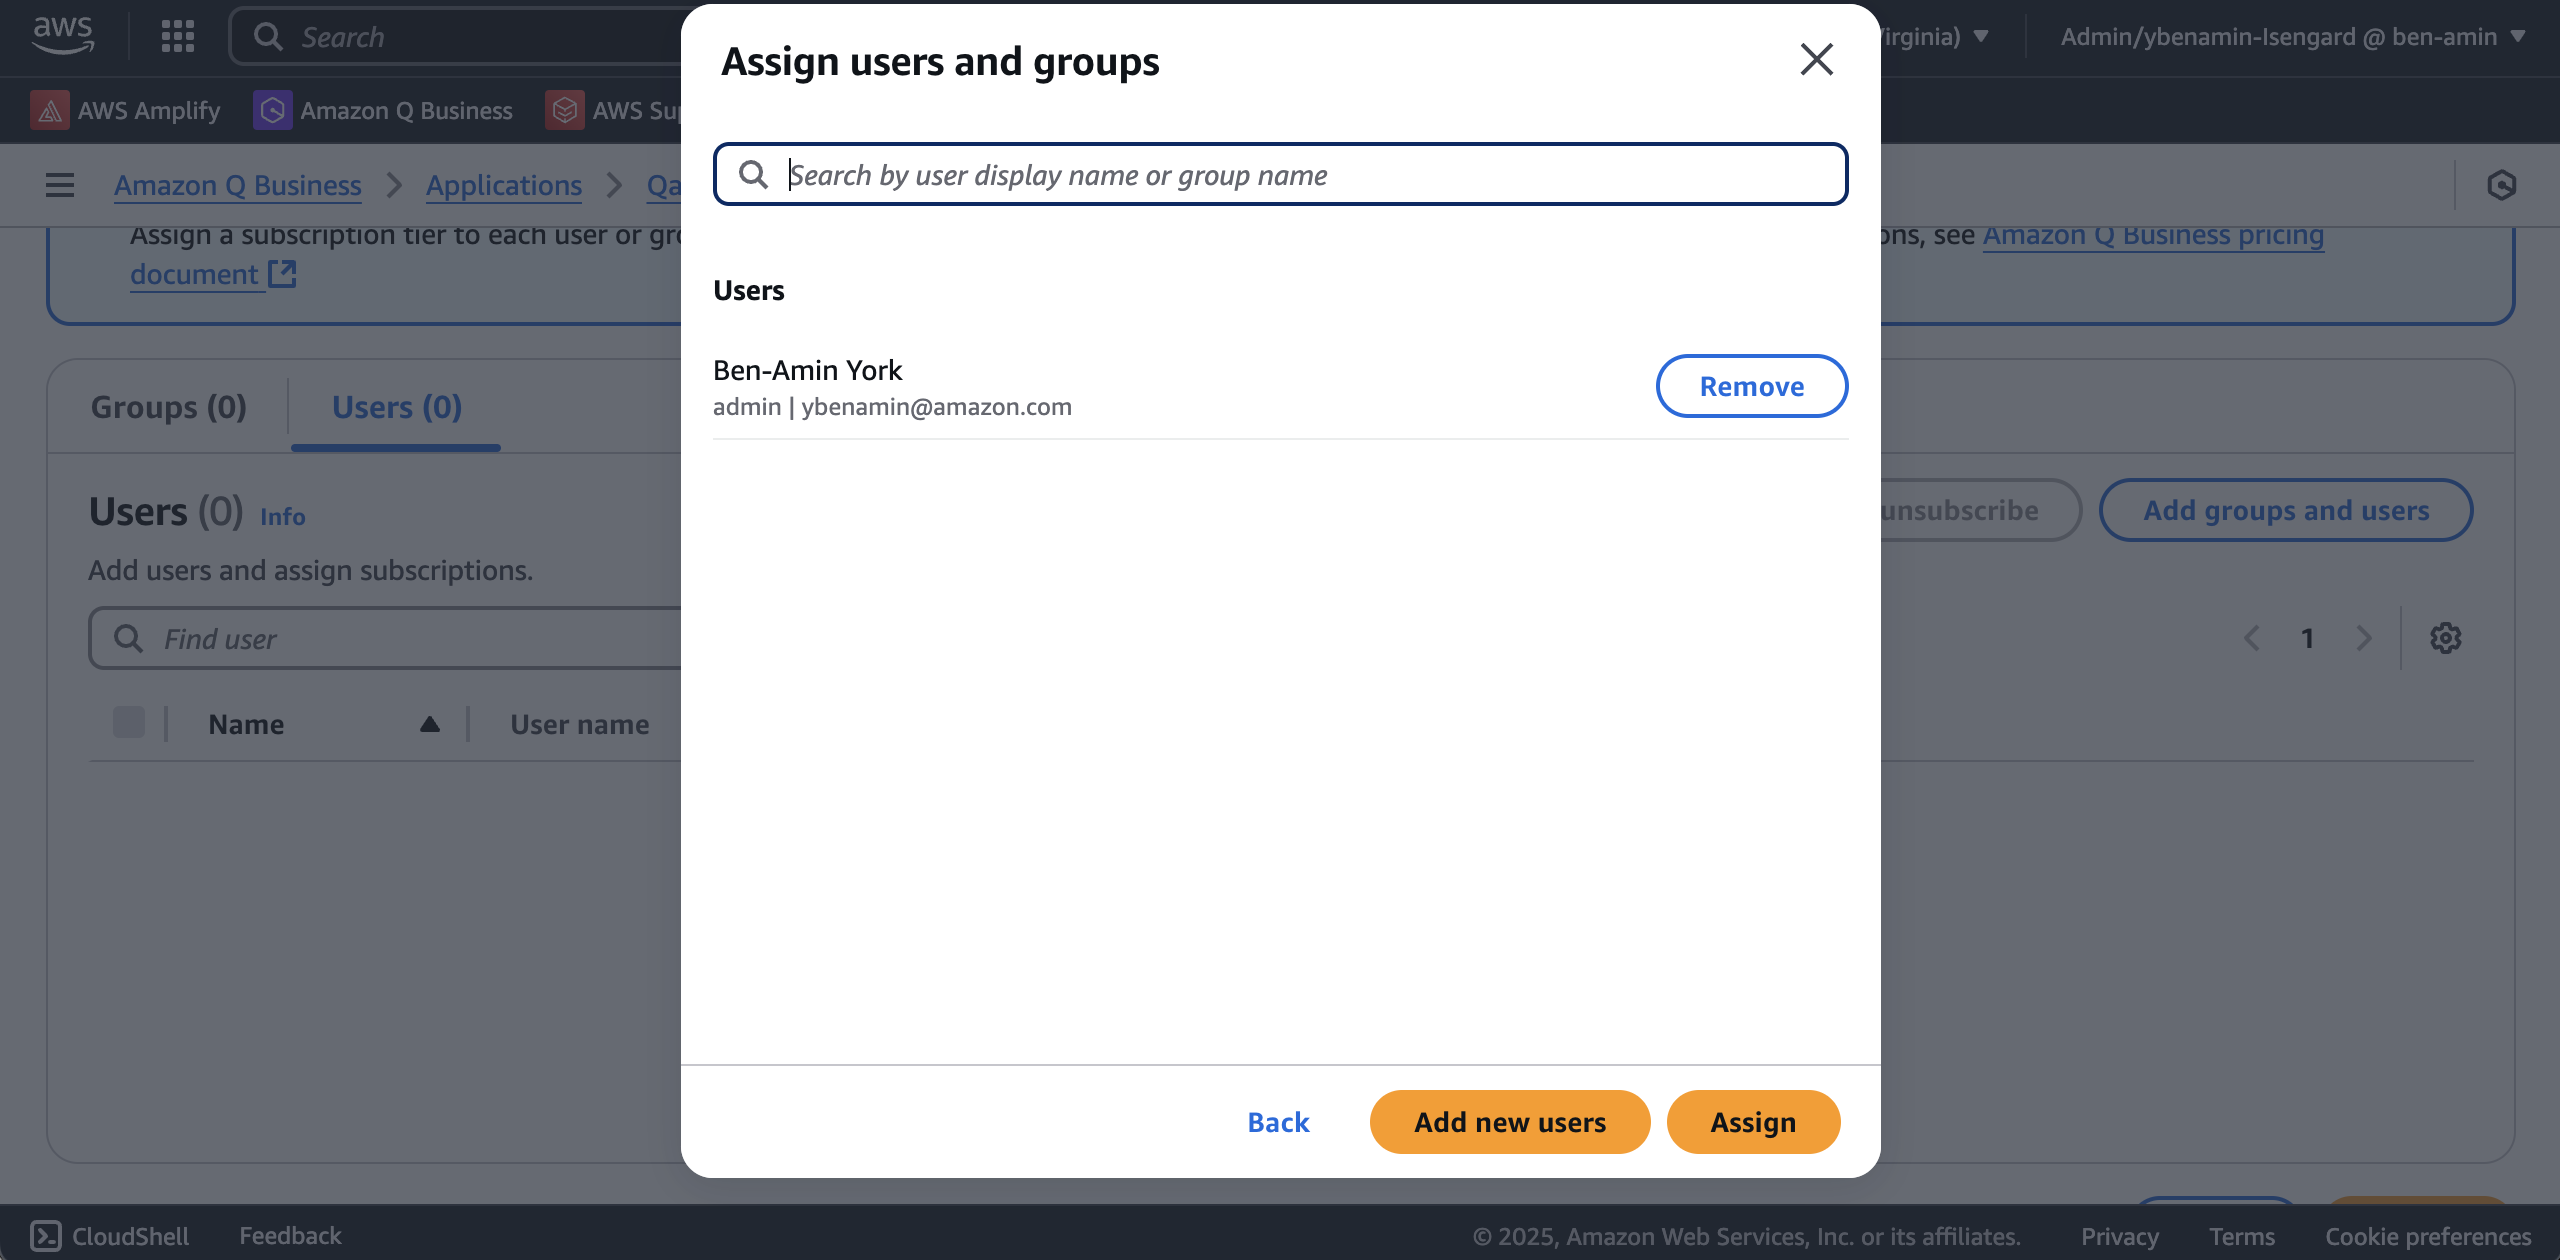
Task: Sort by the Name column arrow
Action: point(429,723)
